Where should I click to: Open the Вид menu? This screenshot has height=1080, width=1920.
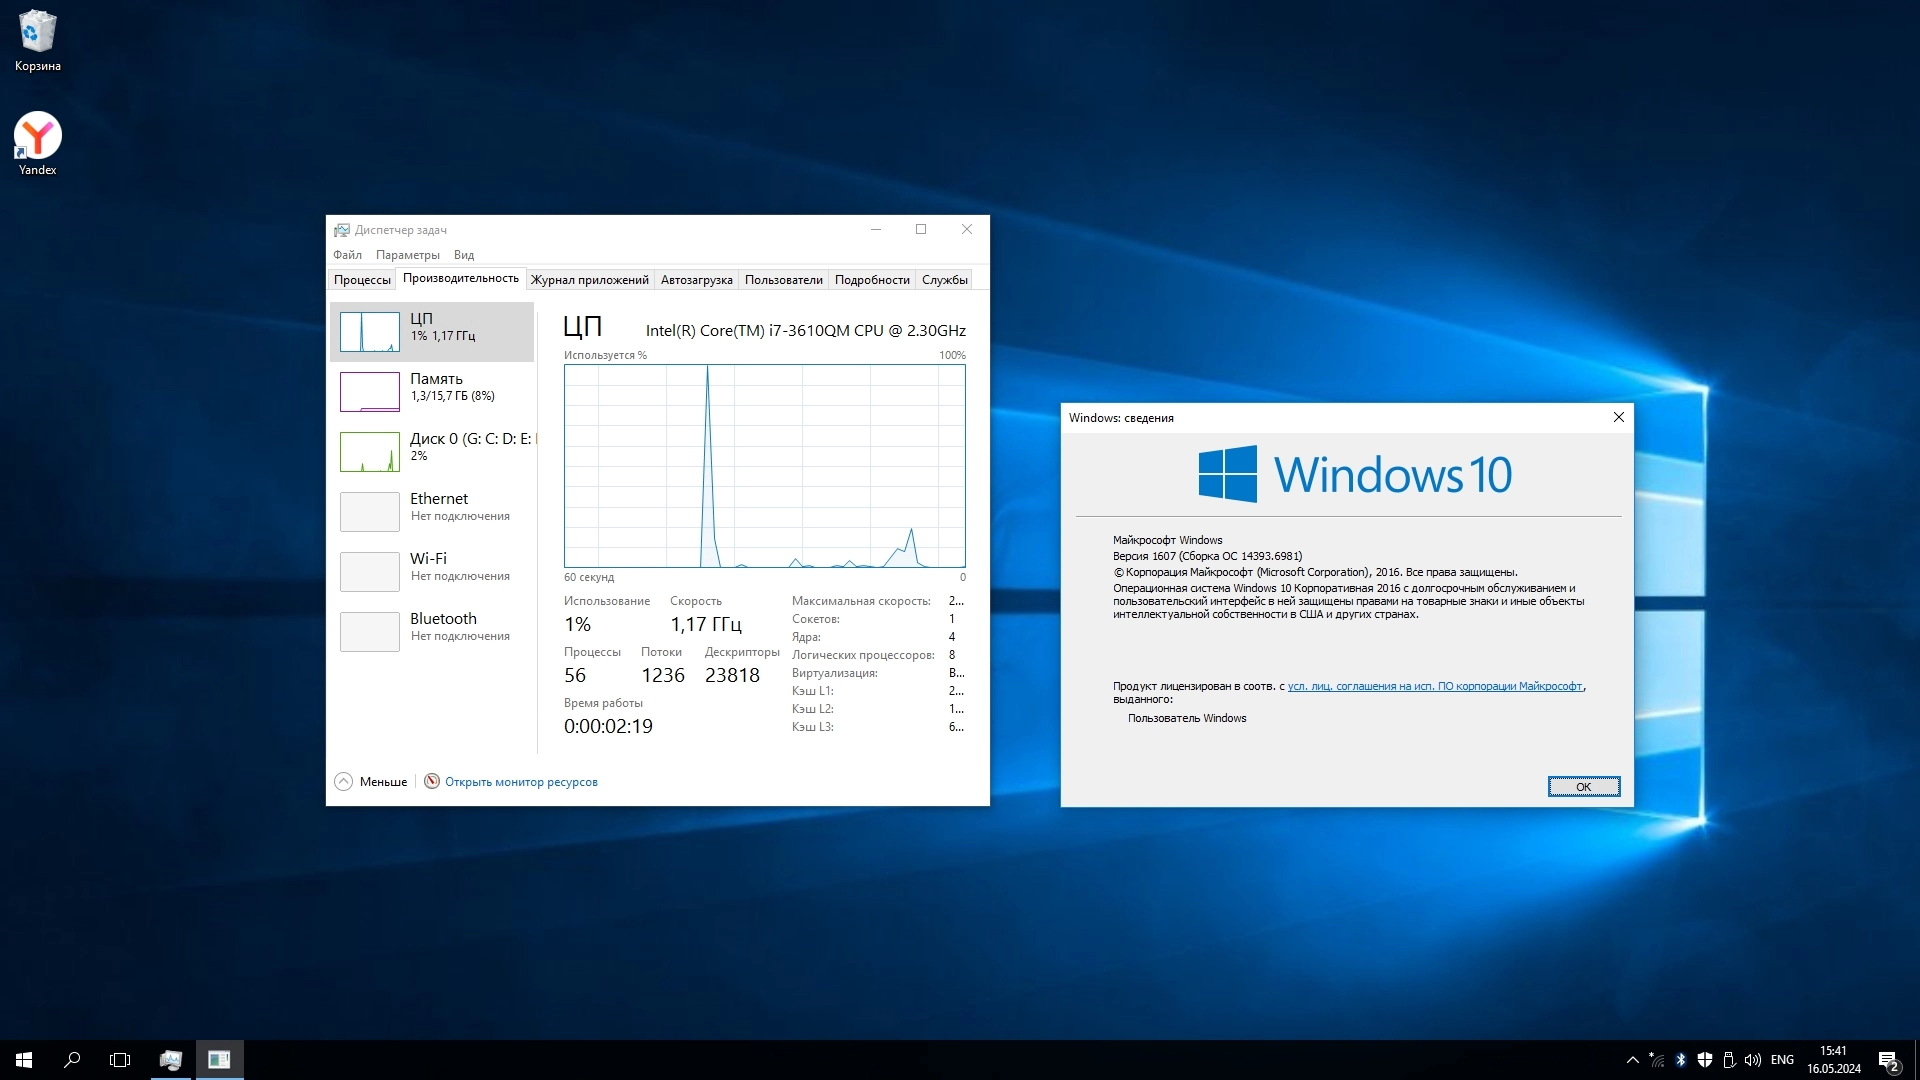click(463, 255)
